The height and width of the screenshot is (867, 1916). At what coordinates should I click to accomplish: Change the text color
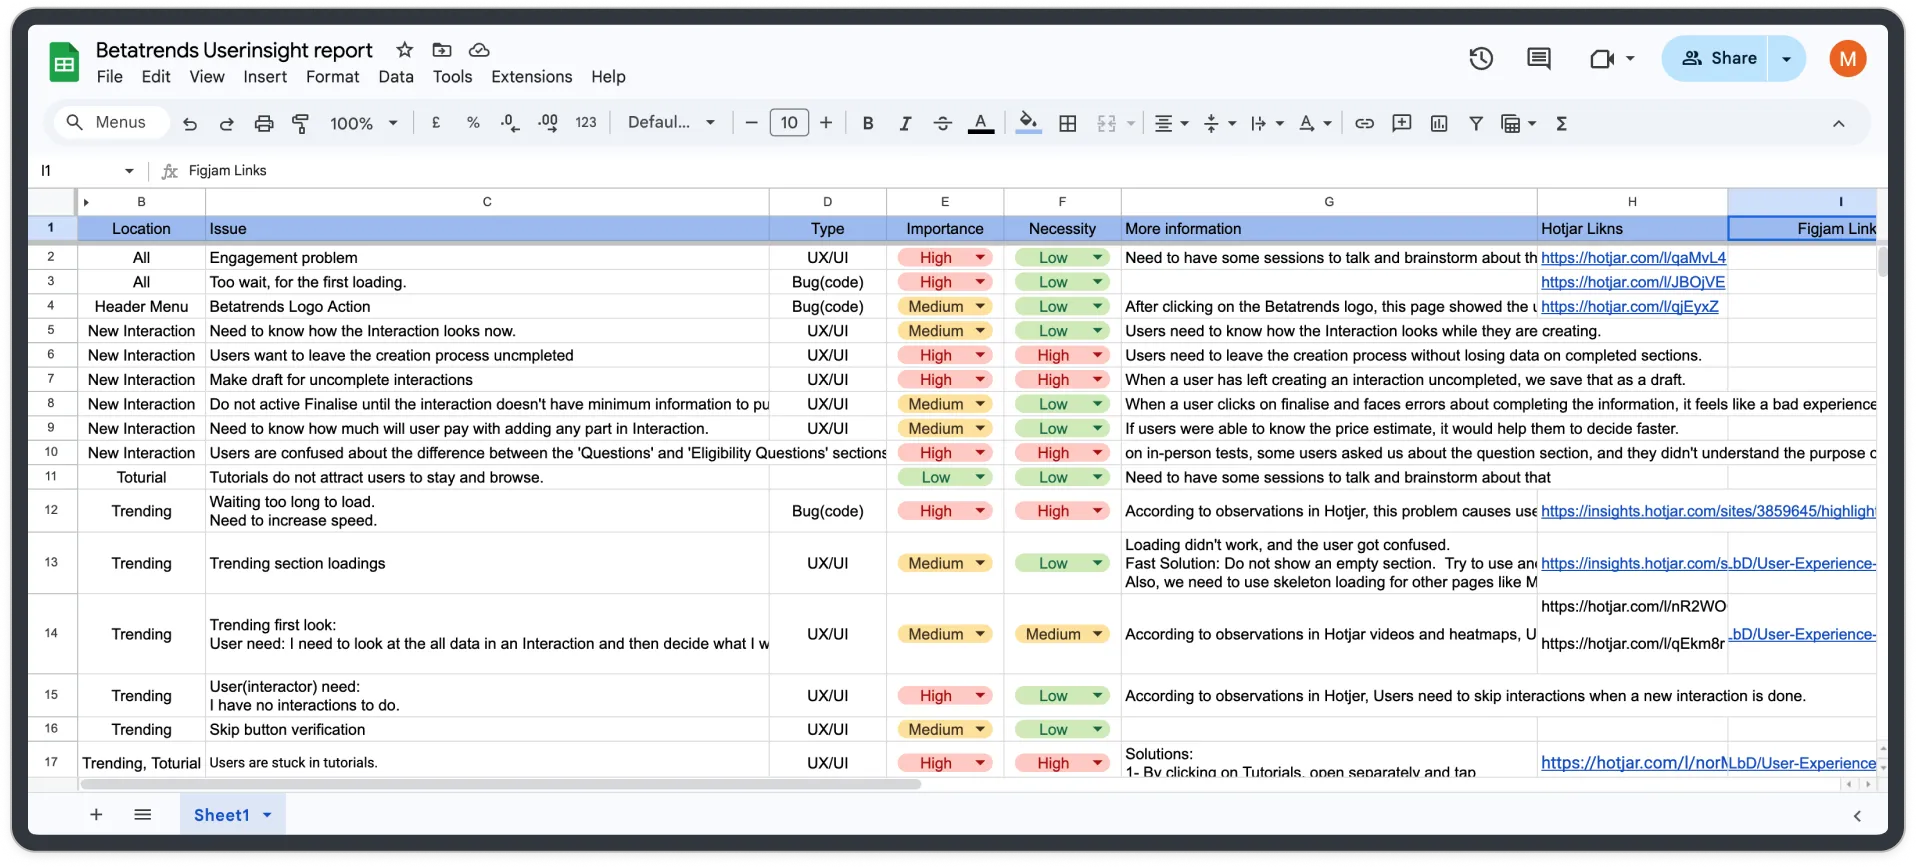[981, 123]
